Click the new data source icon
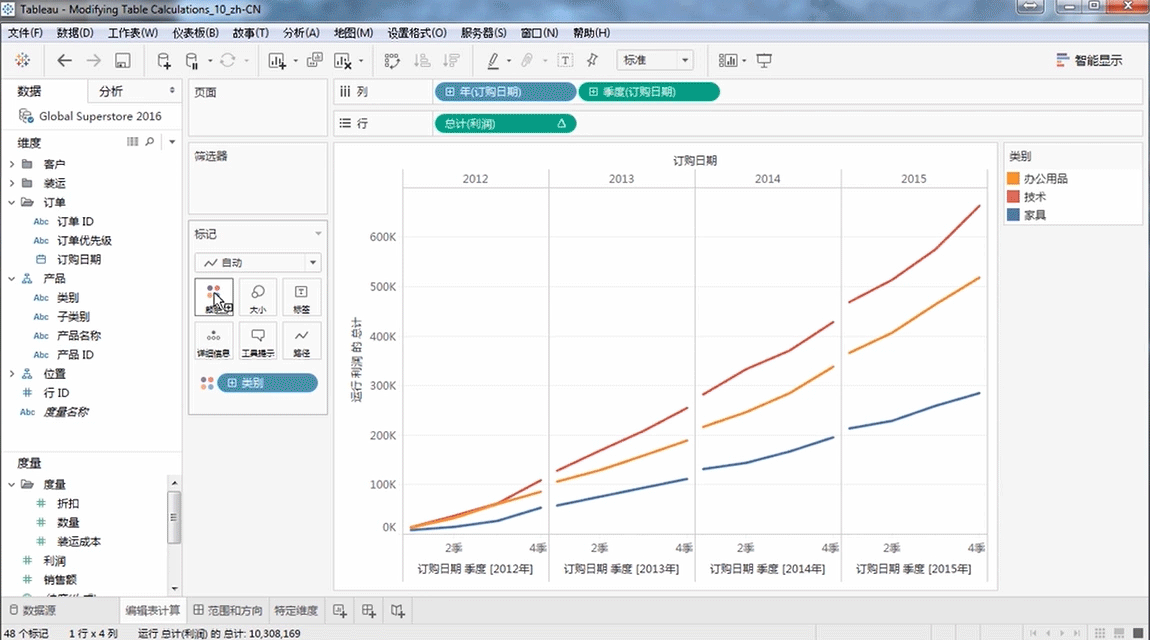Screen dimensions: 1150x640 [x=164, y=61]
